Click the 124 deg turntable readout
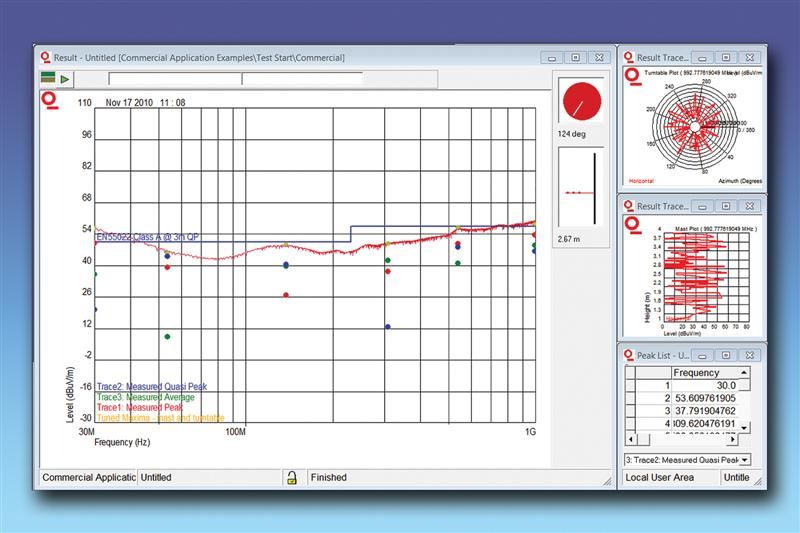This screenshot has width=800, height=533. tap(571, 134)
